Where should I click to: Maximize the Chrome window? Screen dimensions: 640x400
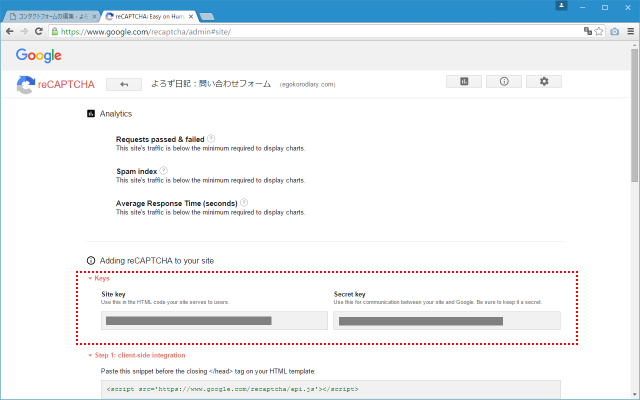605,7
